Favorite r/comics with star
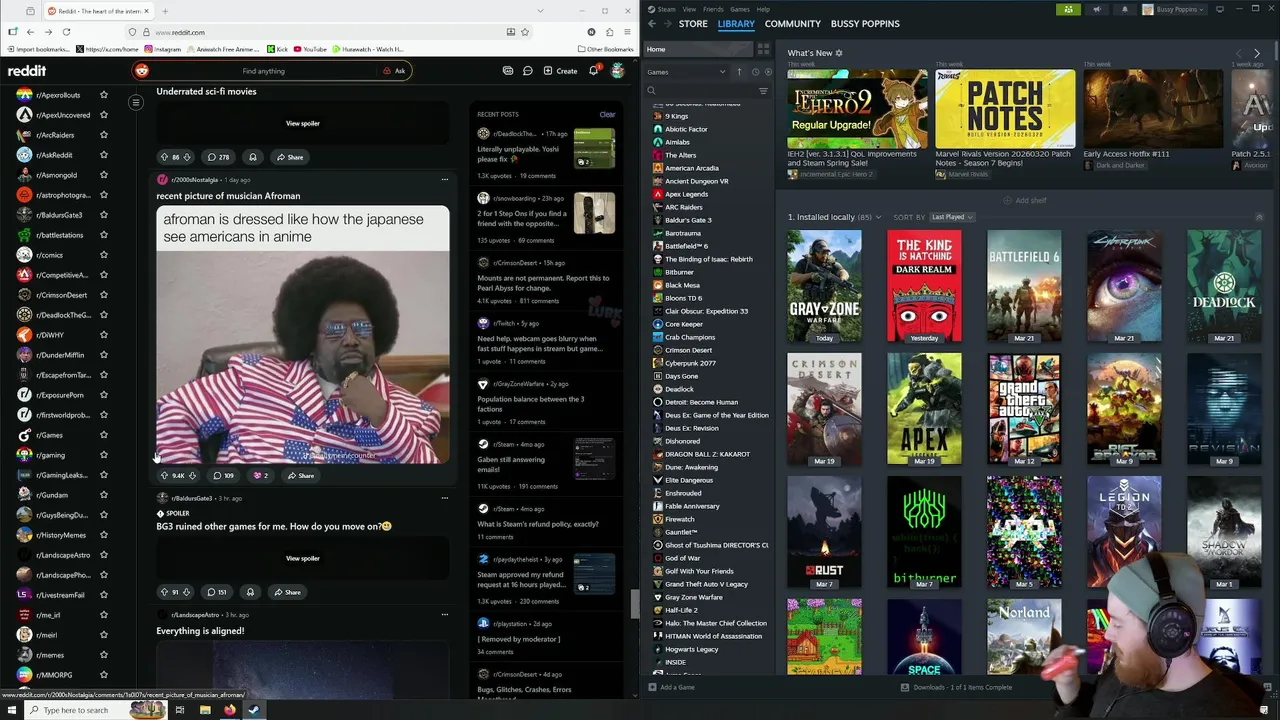The image size is (1280, 720). pyautogui.click(x=104, y=255)
